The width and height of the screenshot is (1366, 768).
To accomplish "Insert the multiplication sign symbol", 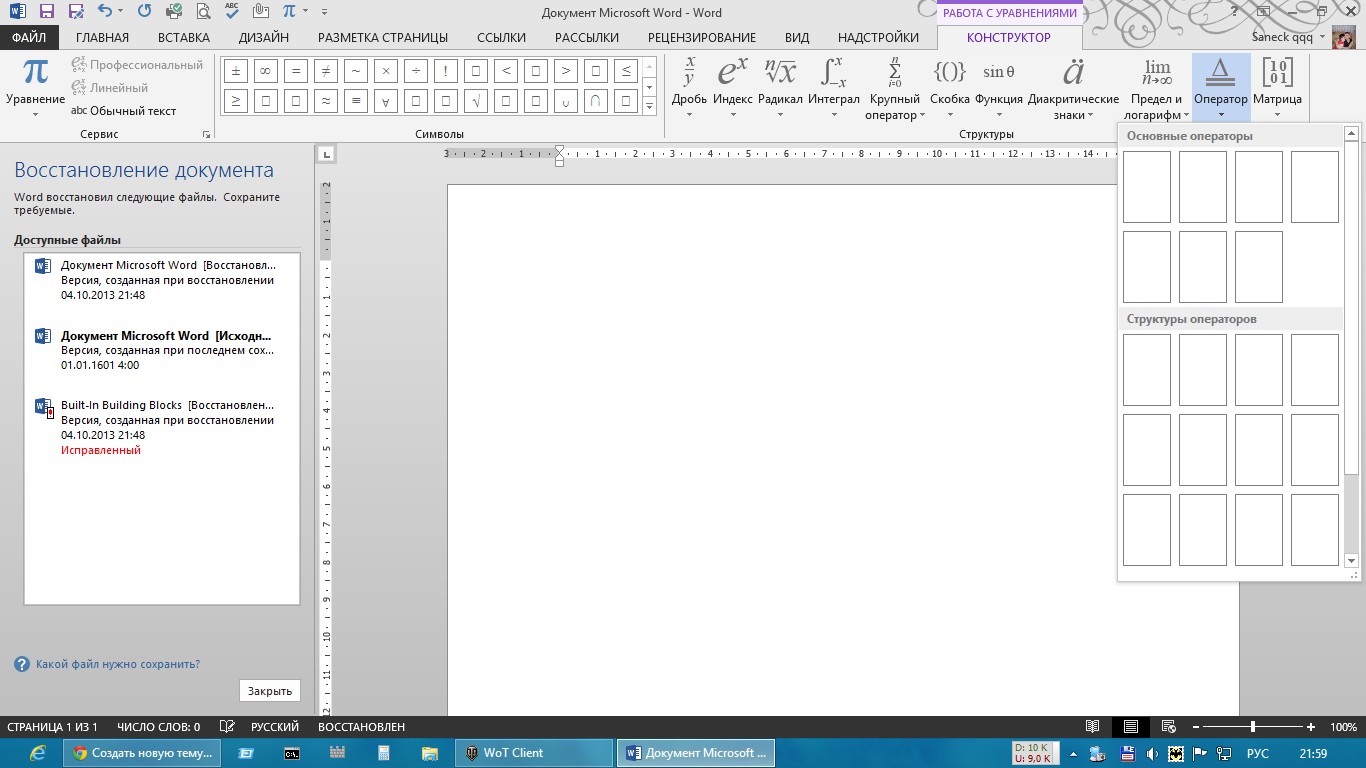I will (x=385, y=71).
